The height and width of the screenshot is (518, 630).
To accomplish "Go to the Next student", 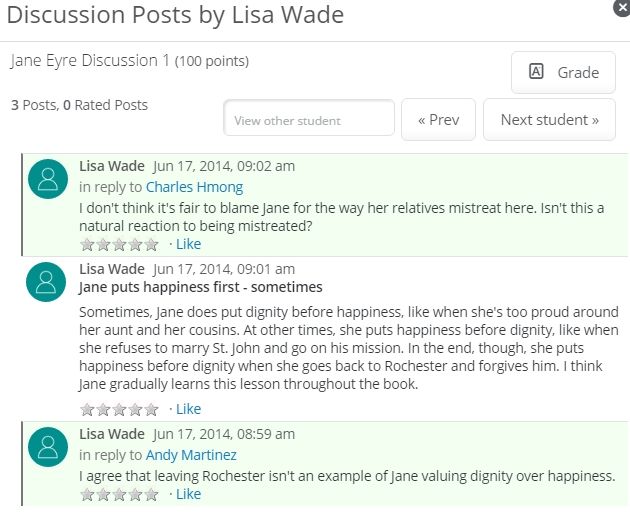I will click(549, 119).
